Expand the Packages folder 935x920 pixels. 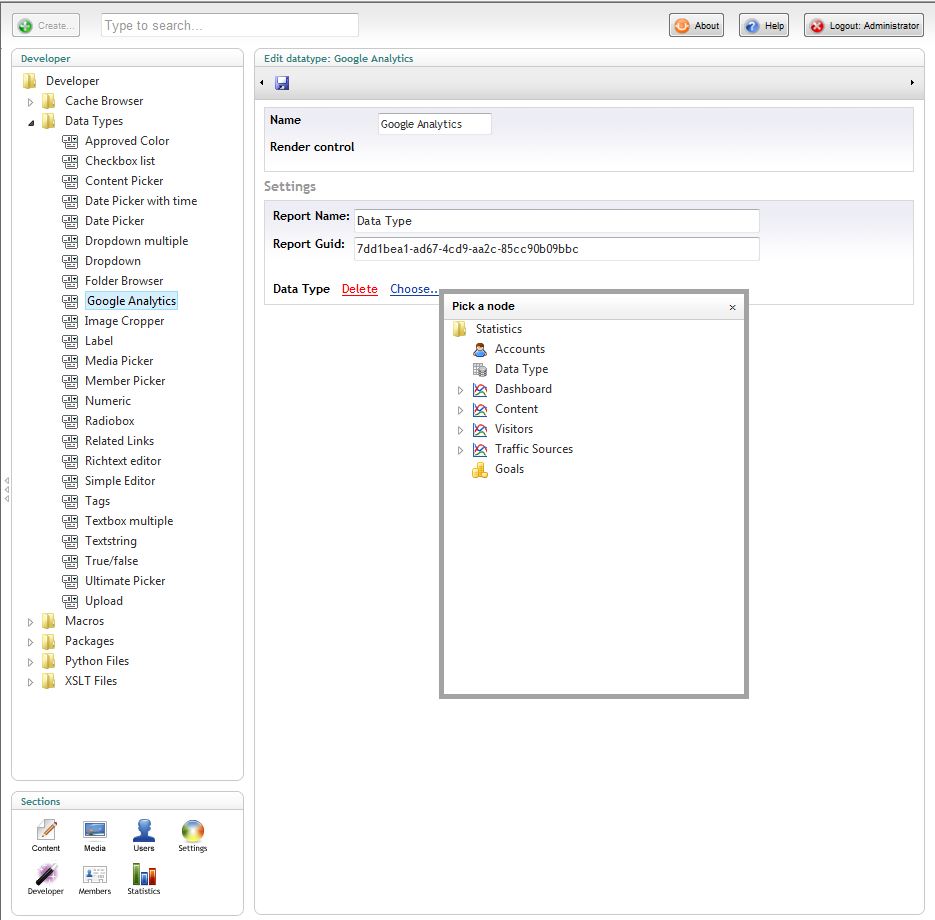[x=30, y=642]
